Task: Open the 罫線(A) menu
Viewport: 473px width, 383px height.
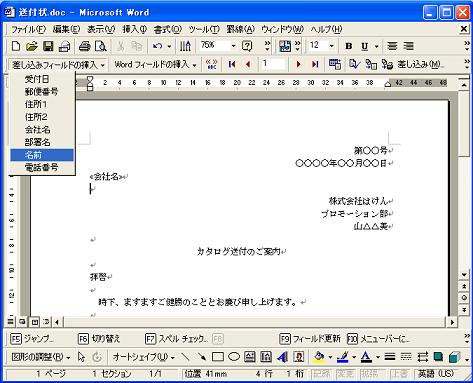Action: point(240,29)
